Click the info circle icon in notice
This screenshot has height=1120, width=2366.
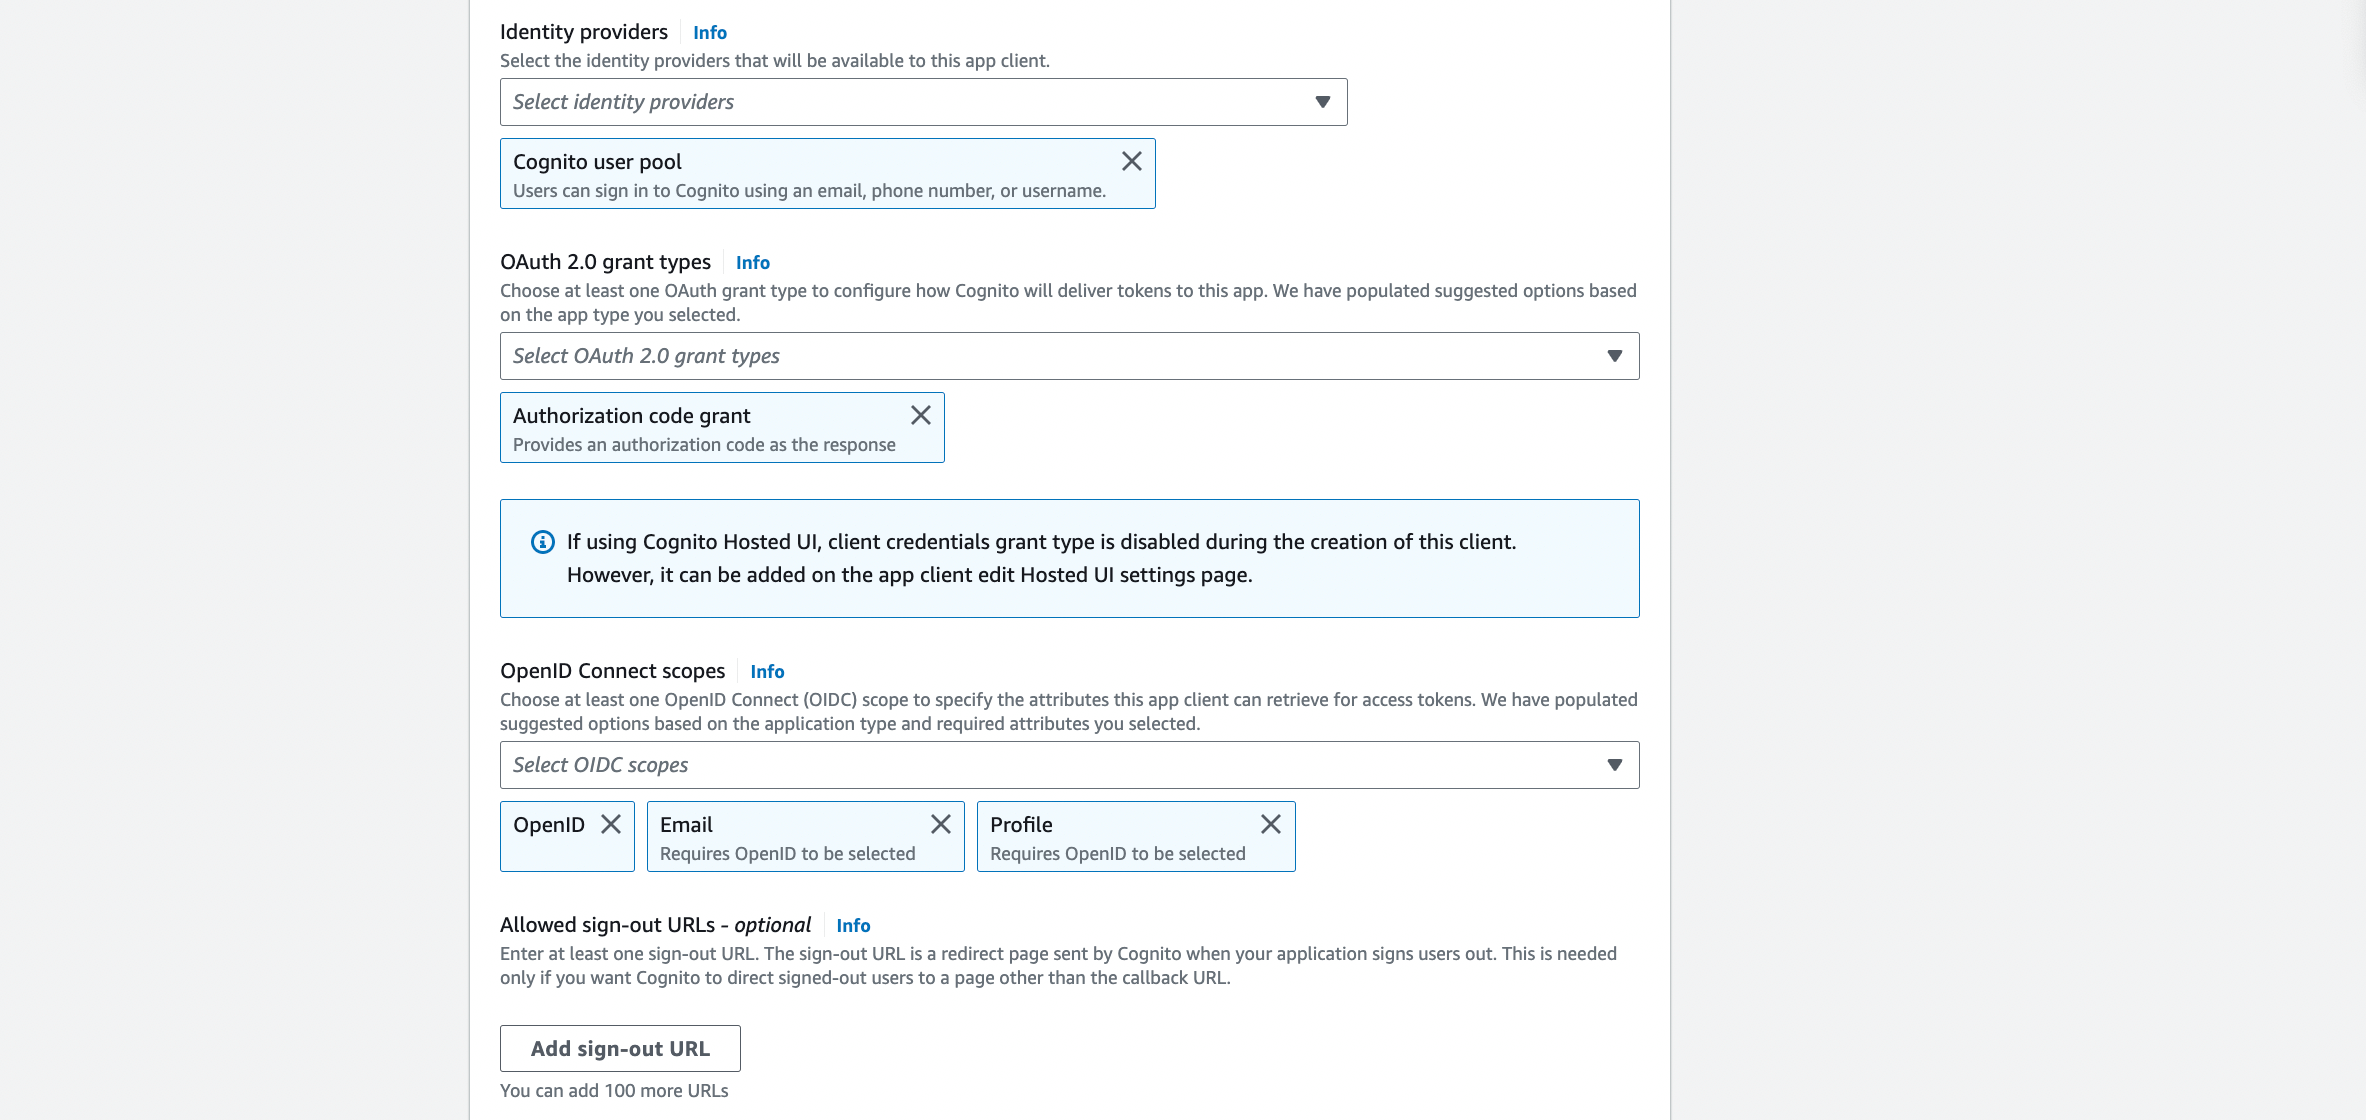[542, 542]
